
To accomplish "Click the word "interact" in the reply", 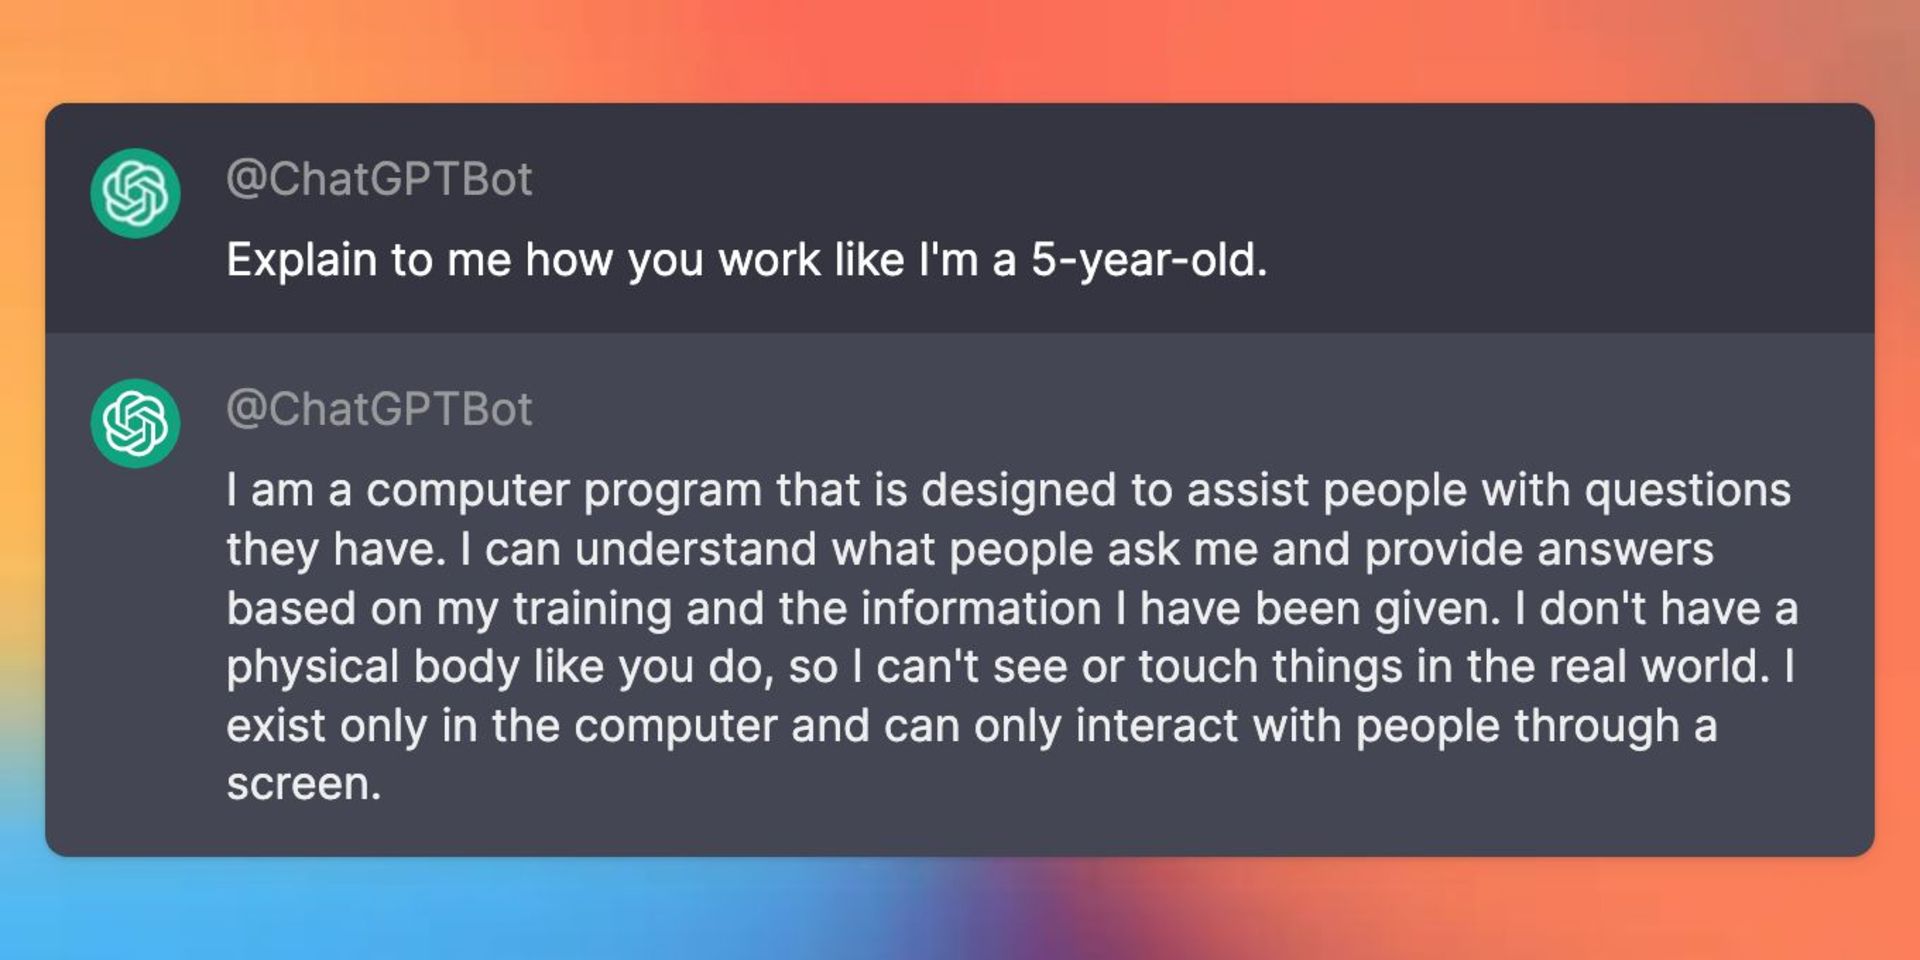I will coord(1157,726).
